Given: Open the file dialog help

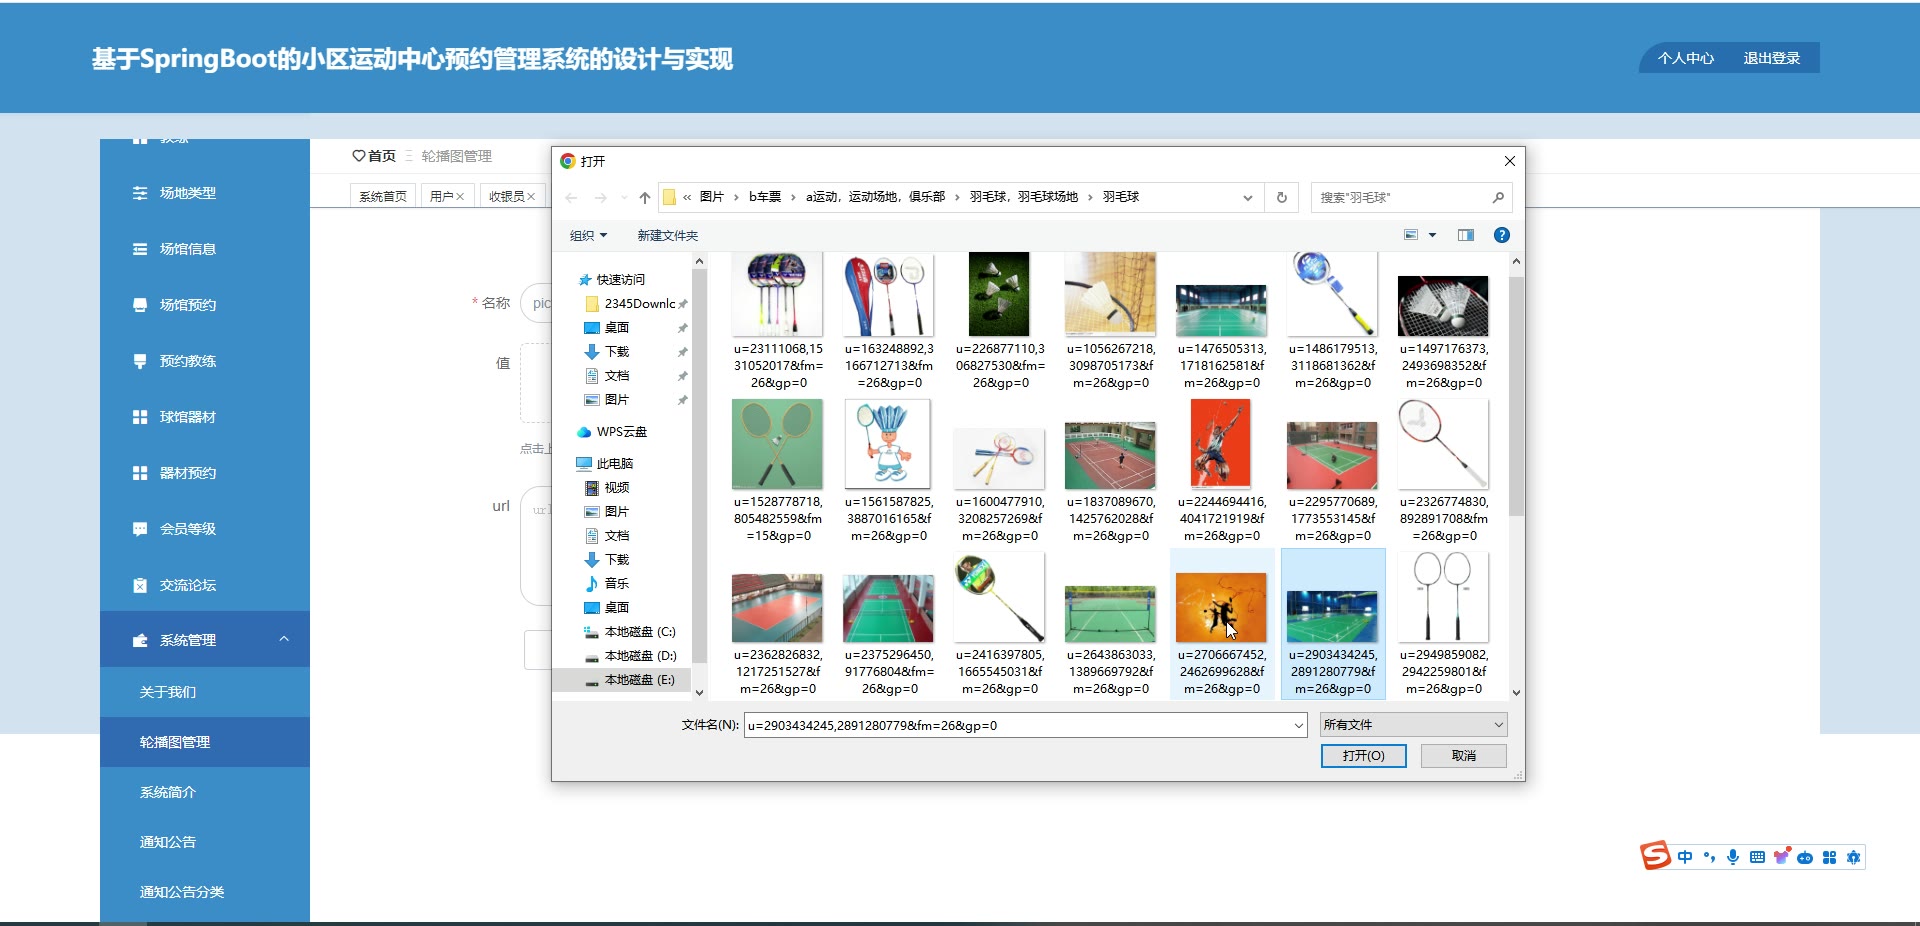Looking at the screenshot, I should (x=1501, y=235).
